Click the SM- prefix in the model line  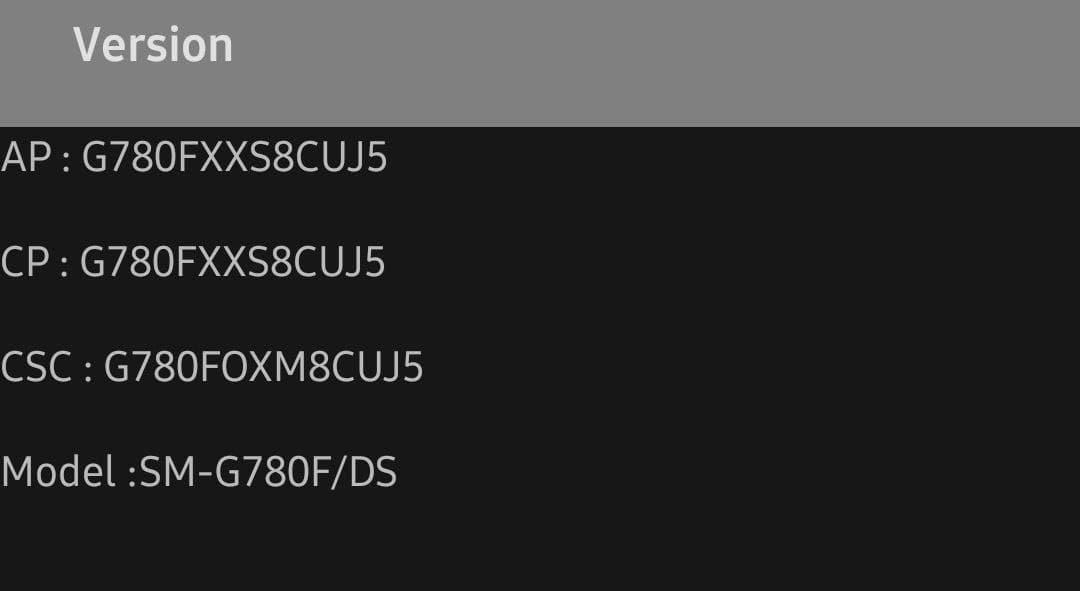pyautogui.click(x=176, y=473)
